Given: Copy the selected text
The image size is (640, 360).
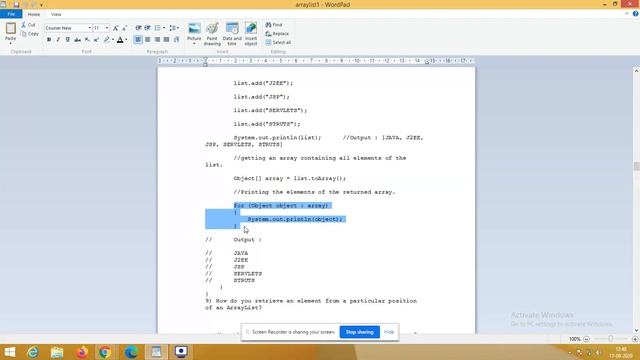Looking at the screenshot, I should click(x=30, y=34).
